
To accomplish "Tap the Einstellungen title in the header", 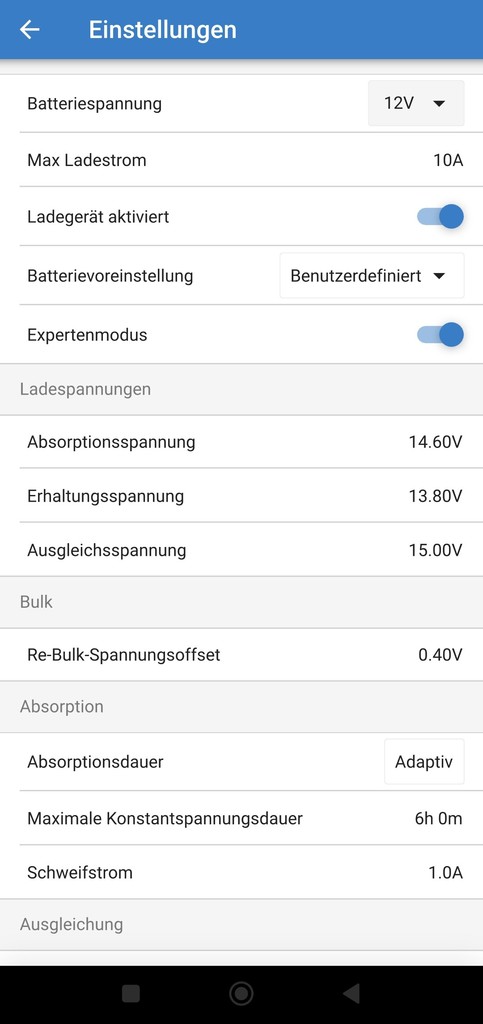I will (163, 30).
